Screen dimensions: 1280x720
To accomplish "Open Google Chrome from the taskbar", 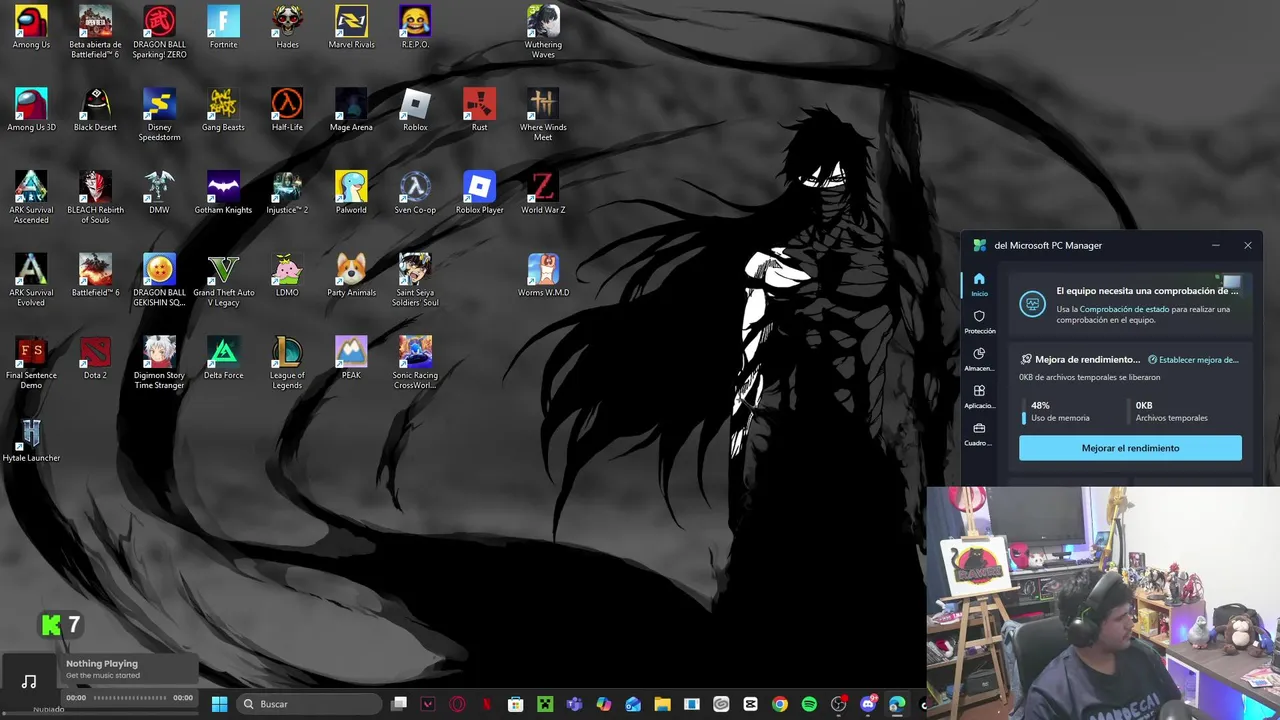I will tap(780, 704).
